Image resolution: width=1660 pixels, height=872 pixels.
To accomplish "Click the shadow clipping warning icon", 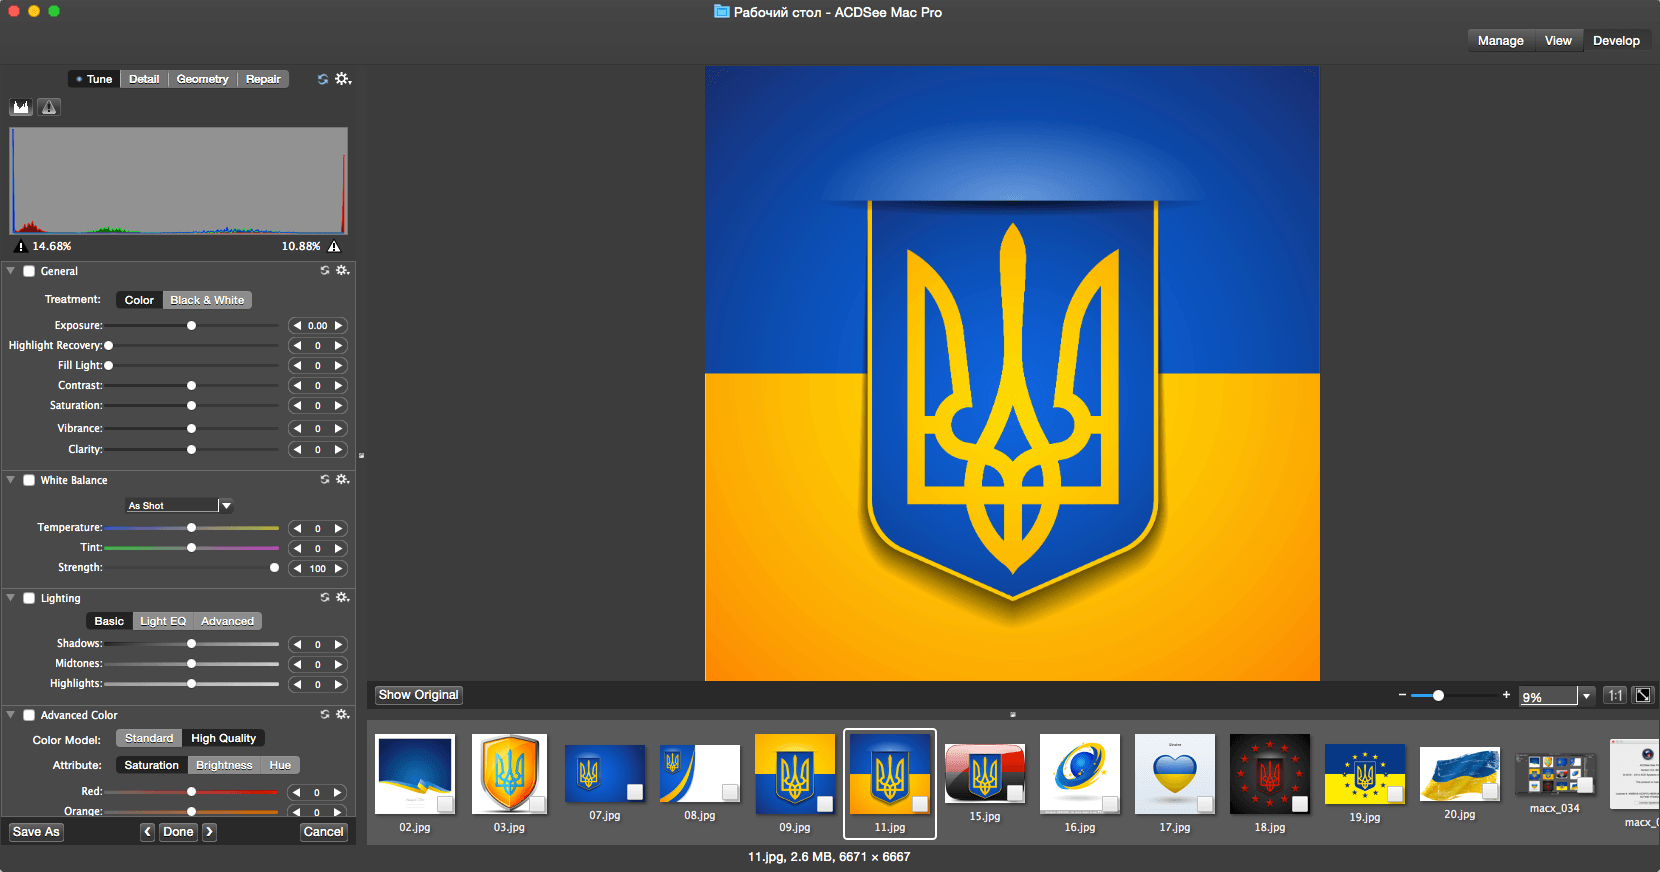I will point(21,246).
